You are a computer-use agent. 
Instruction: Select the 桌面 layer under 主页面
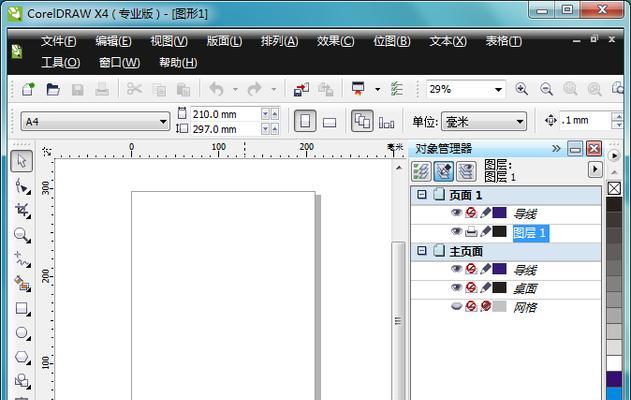coord(525,288)
